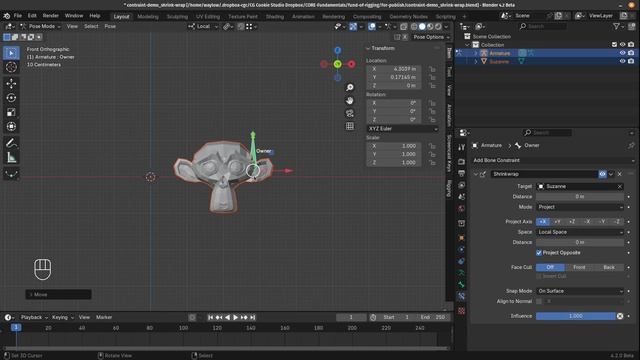Open the XYZ Euler rotation mode dropdown
640x360 pixels.
(402, 129)
